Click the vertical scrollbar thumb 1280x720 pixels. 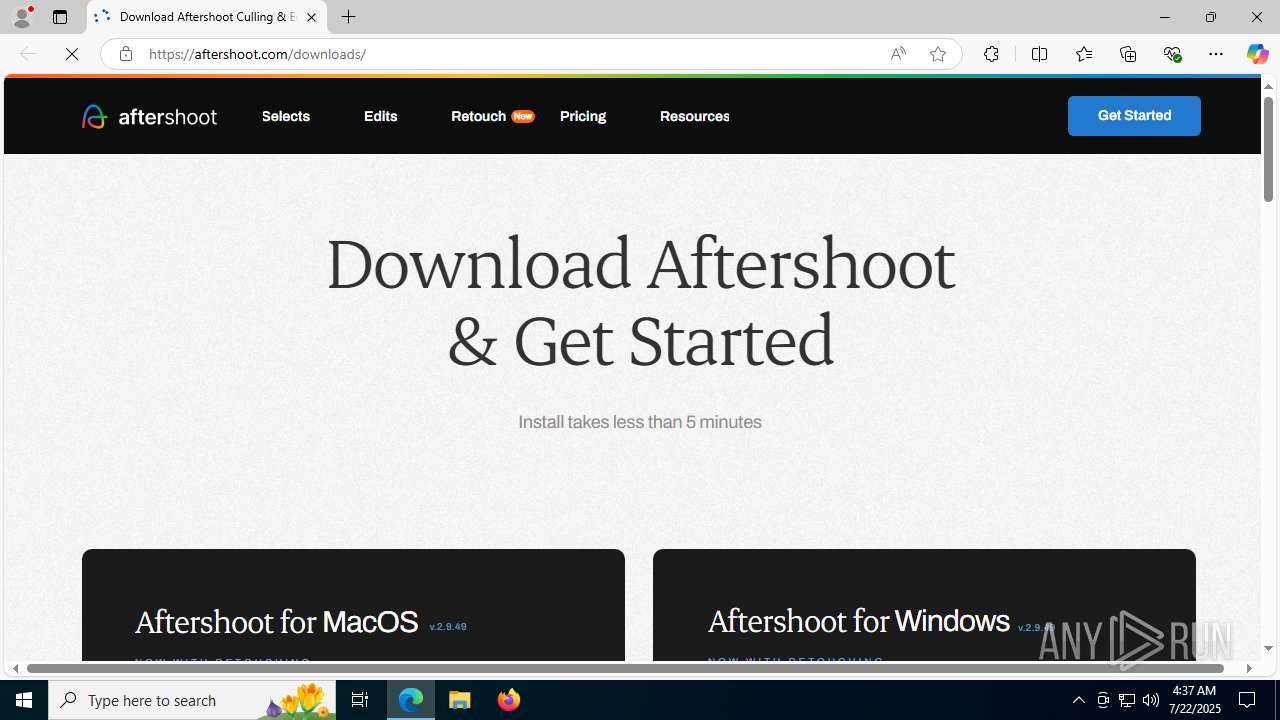coord(1268,148)
